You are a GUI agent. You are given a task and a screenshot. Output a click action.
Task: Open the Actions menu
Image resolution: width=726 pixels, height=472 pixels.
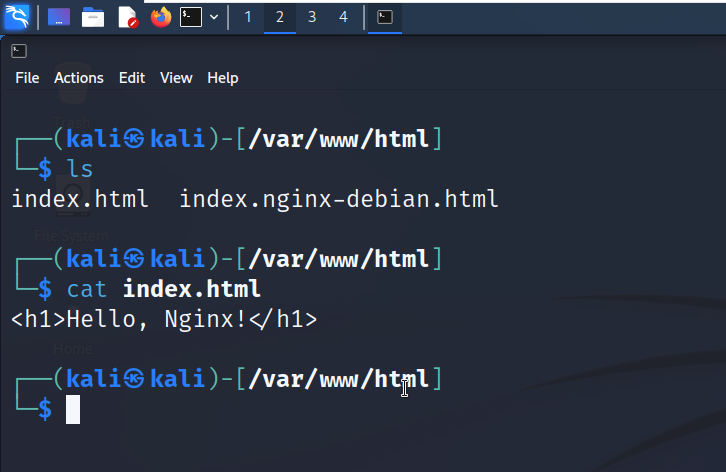pyautogui.click(x=79, y=78)
